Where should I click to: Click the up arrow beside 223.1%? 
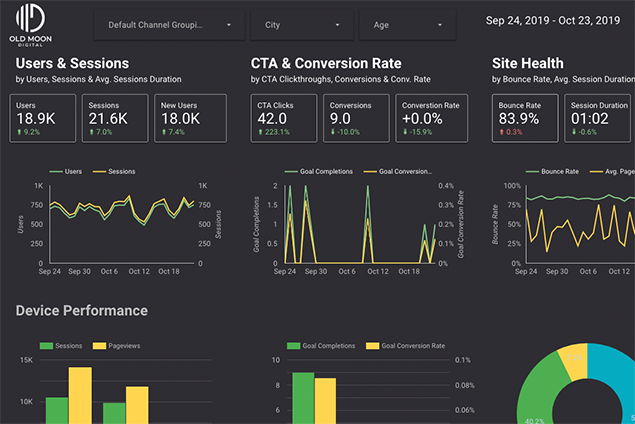pos(260,132)
